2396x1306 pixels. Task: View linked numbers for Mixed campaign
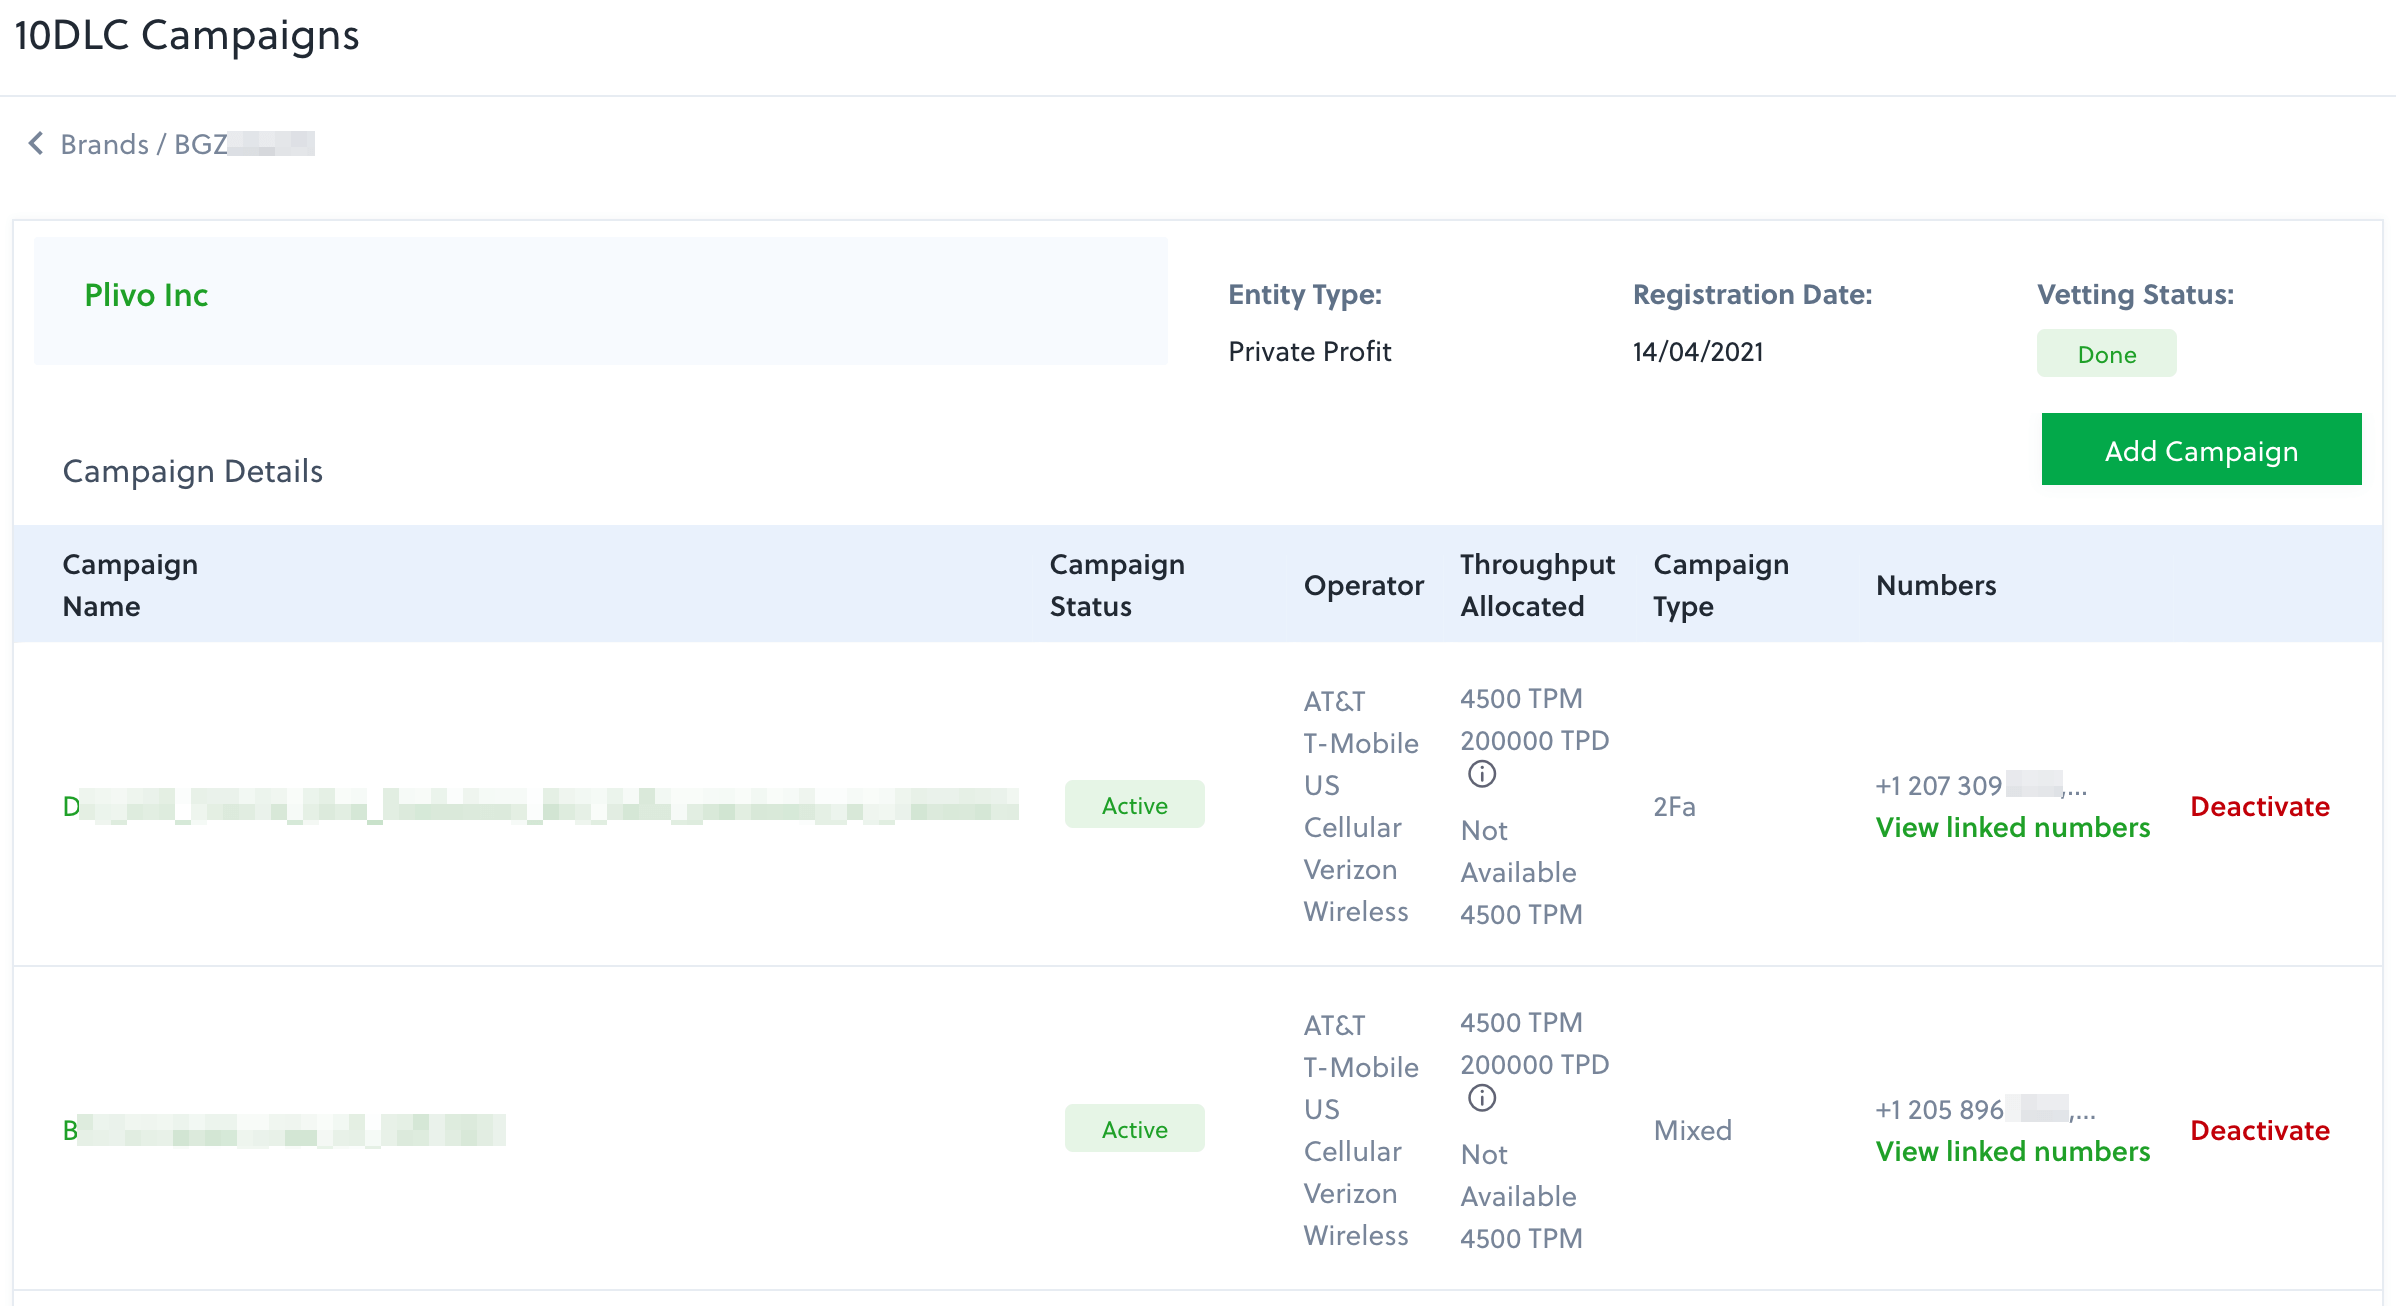[x=2012, y=1152]
